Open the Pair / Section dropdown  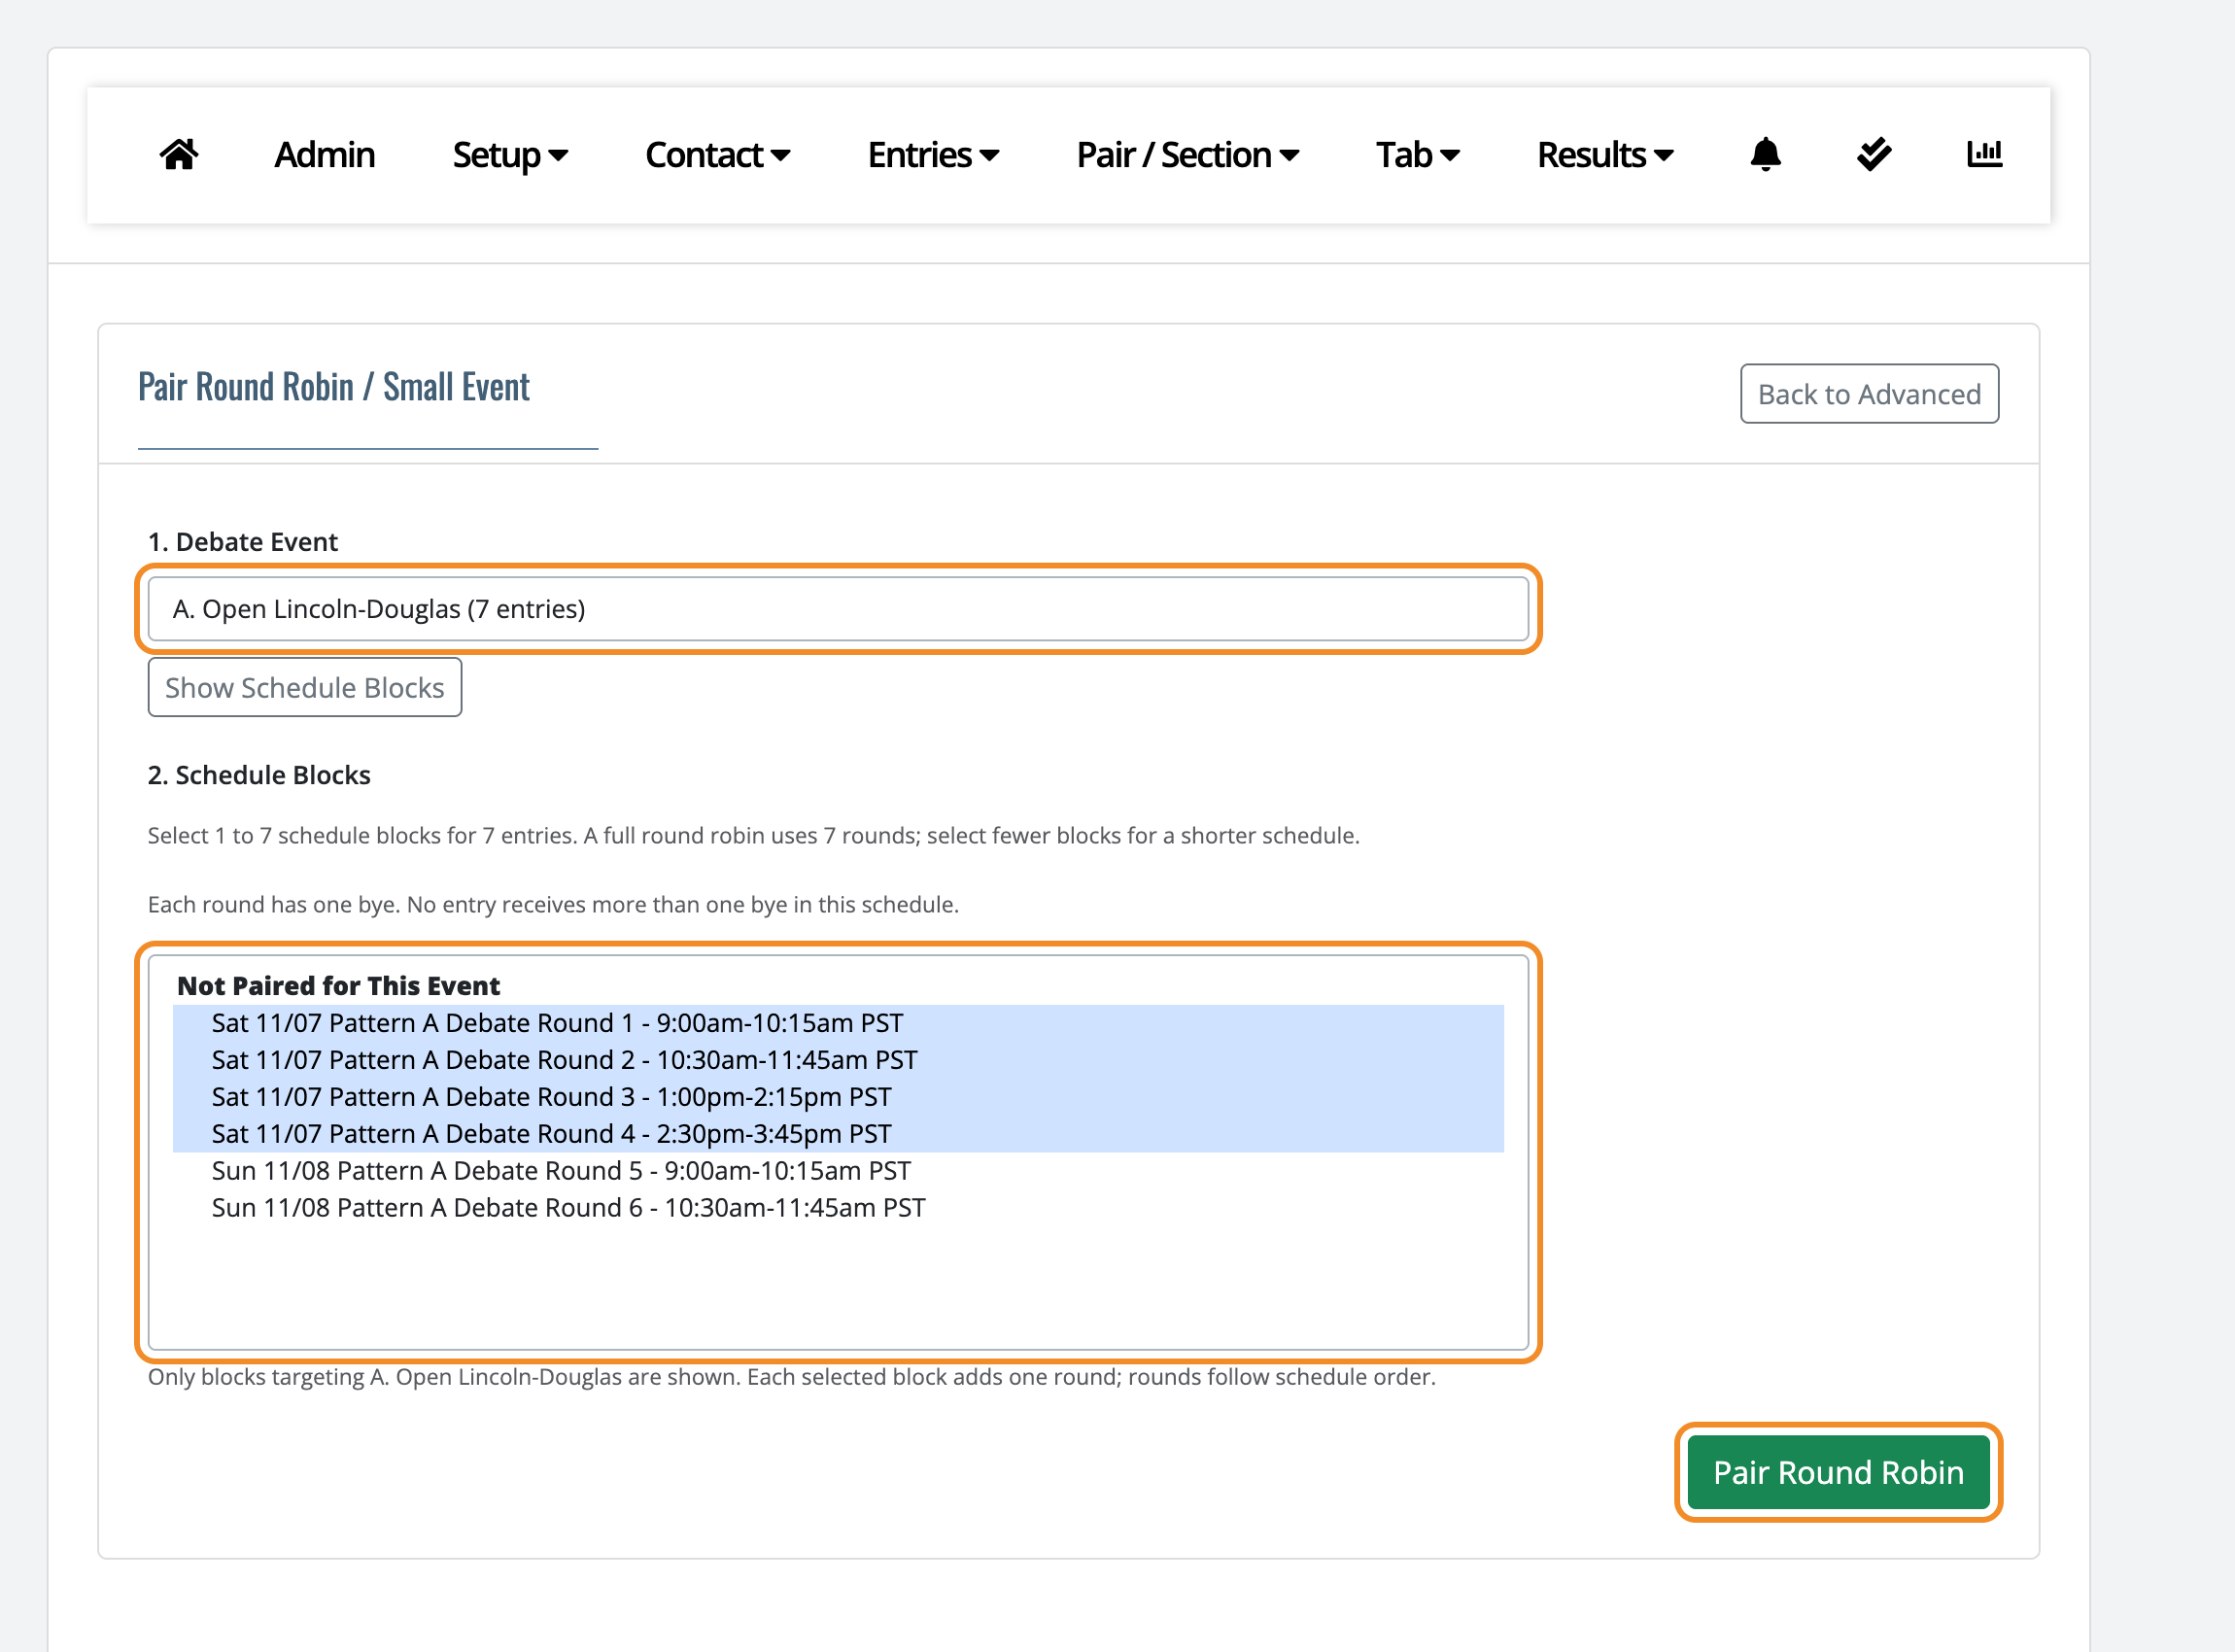(1187, 155)
